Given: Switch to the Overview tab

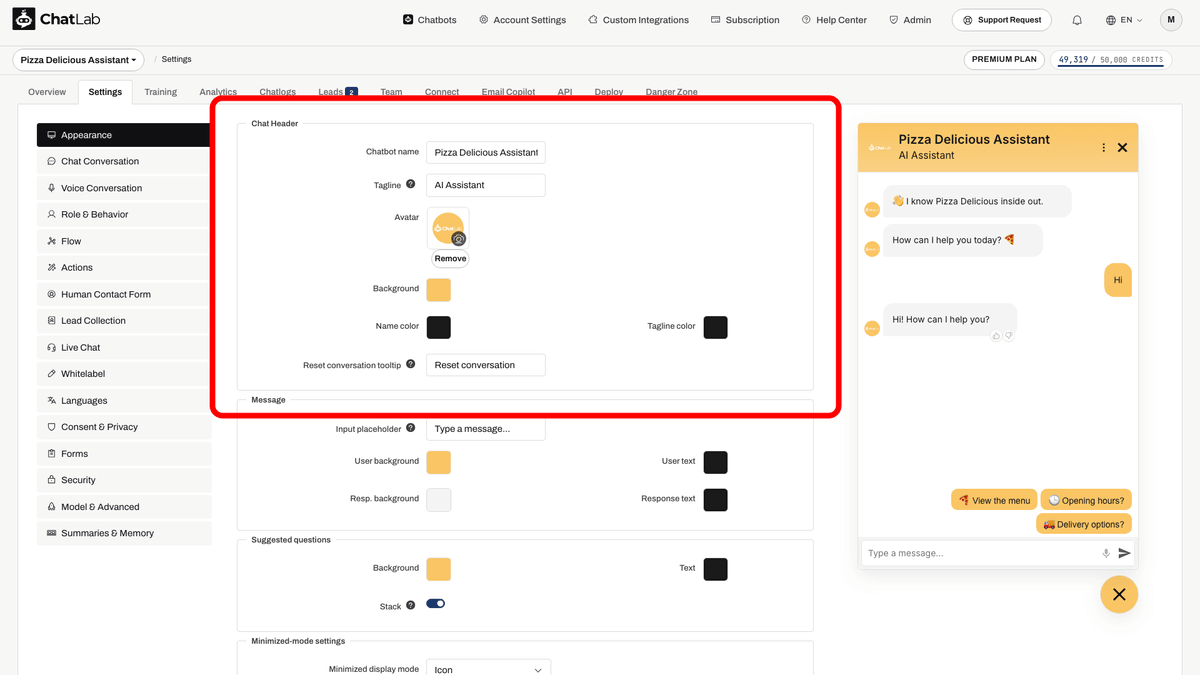Looking at the screenshot, I should [47, 92].
